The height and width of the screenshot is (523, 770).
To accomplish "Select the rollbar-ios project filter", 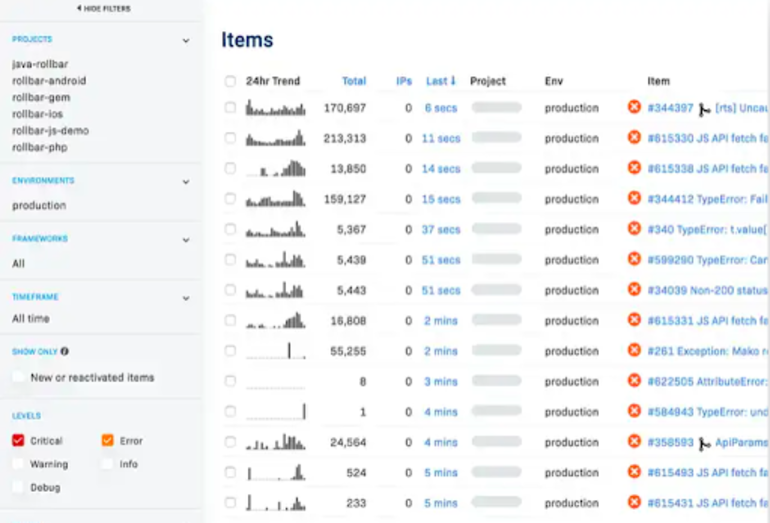I will point(38,114).
